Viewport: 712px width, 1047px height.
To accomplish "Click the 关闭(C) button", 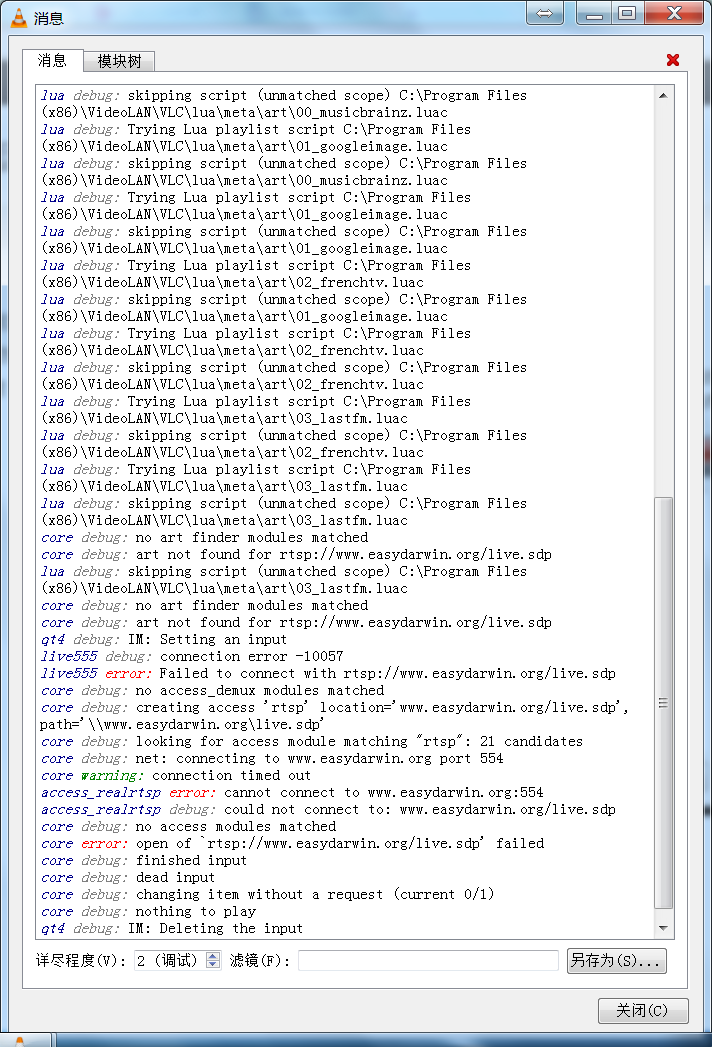I will (x=643, y=1010).
